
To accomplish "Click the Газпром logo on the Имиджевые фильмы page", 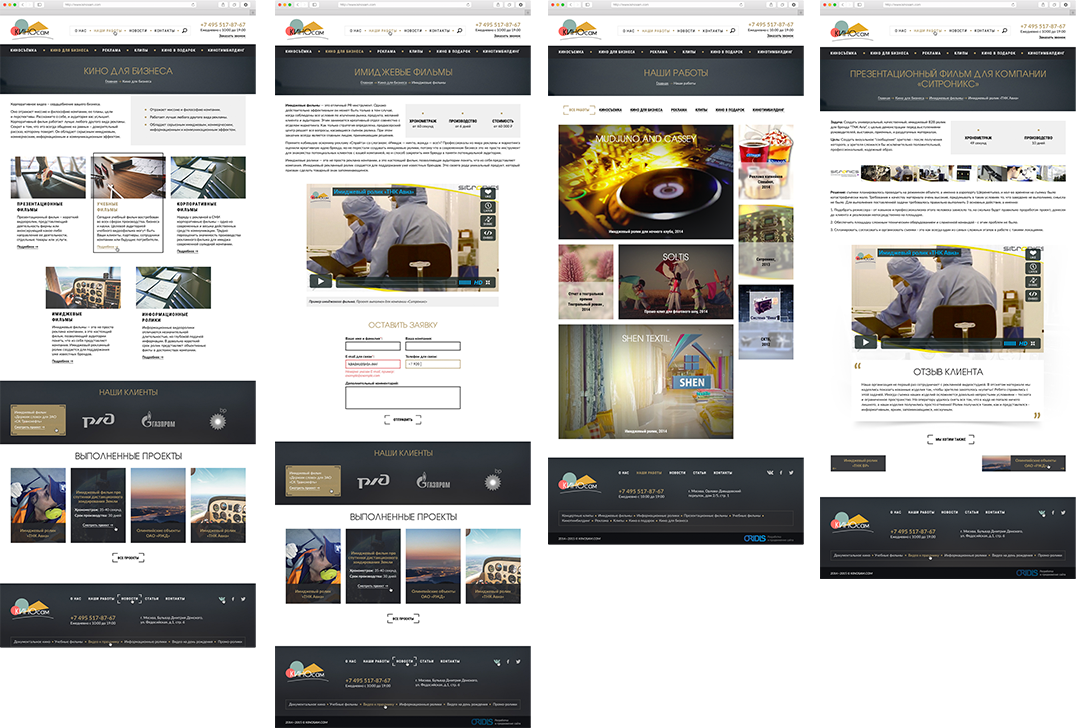I will [433, 482].
